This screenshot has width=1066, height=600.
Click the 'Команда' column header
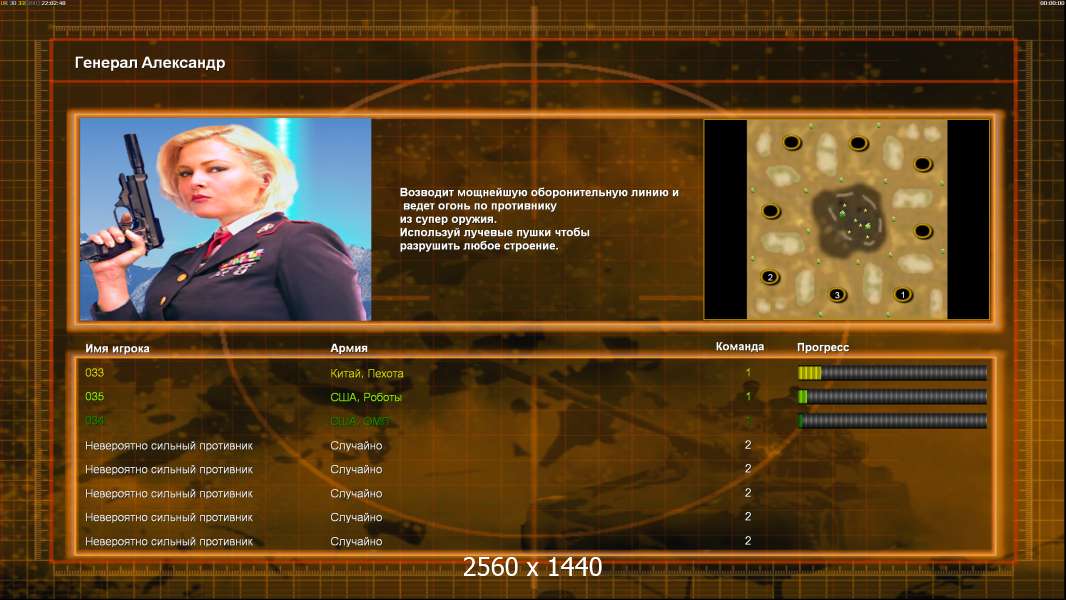click(740, 347)
